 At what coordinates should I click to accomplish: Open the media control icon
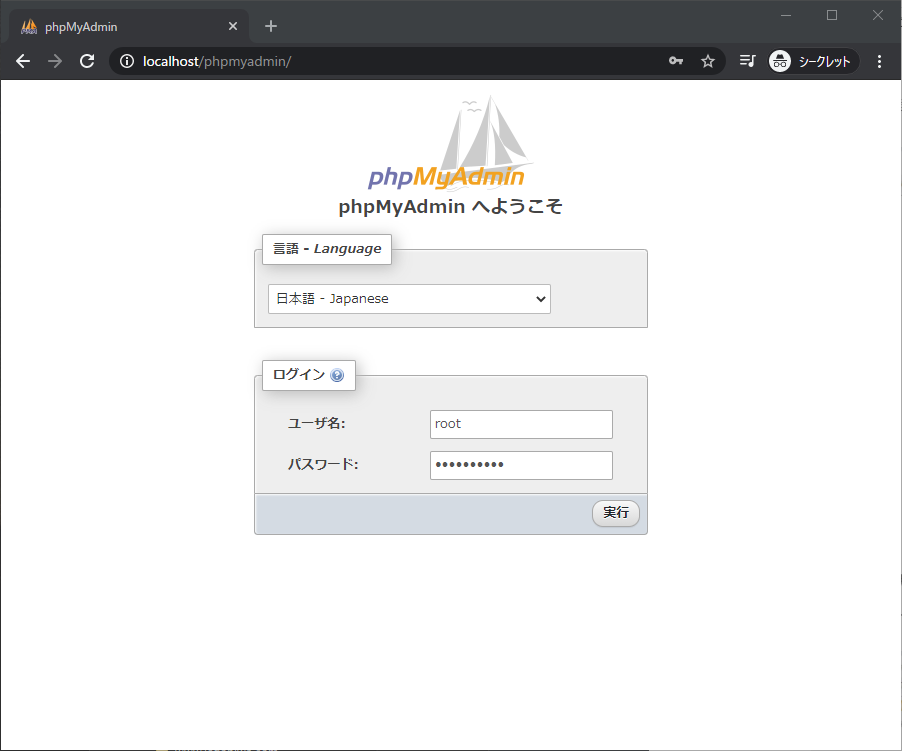pyautogui.click(x=747, y=61)
